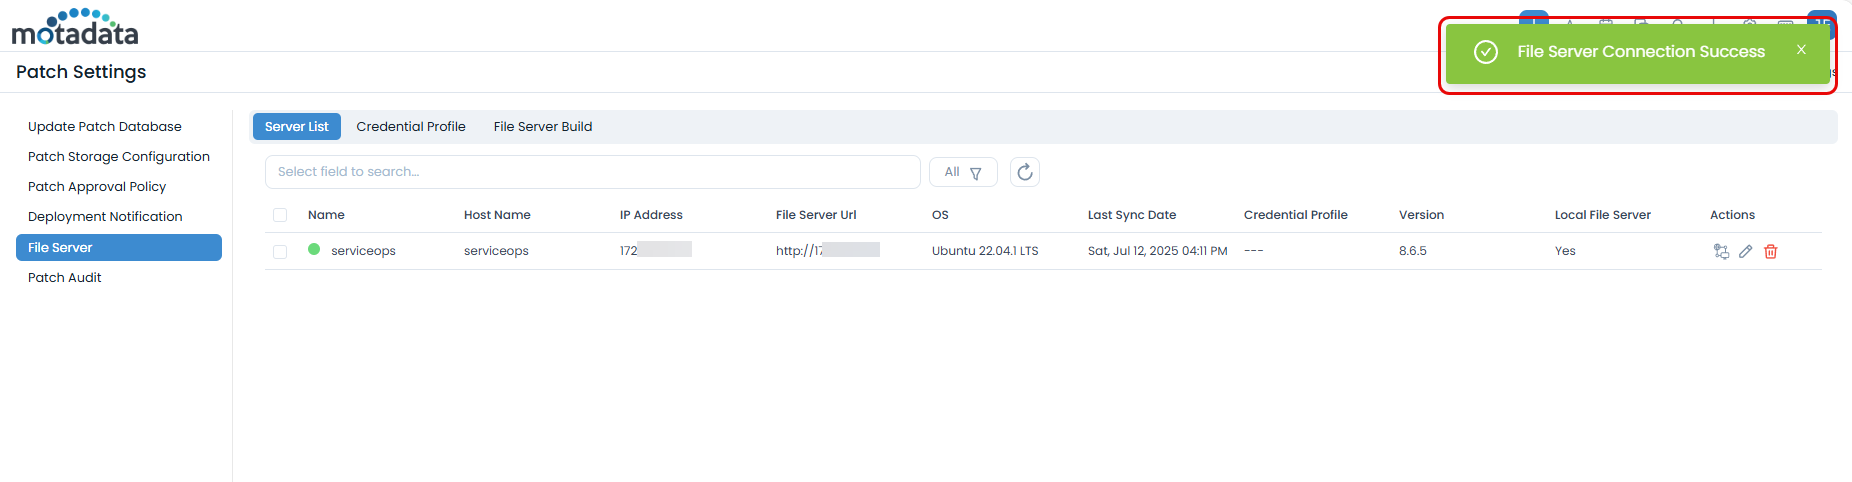Image resolution: width=1852 pixels, height=482 pixels.
Task: Go to Patch Storage Configuration
Action: click(x=118, y=157)
